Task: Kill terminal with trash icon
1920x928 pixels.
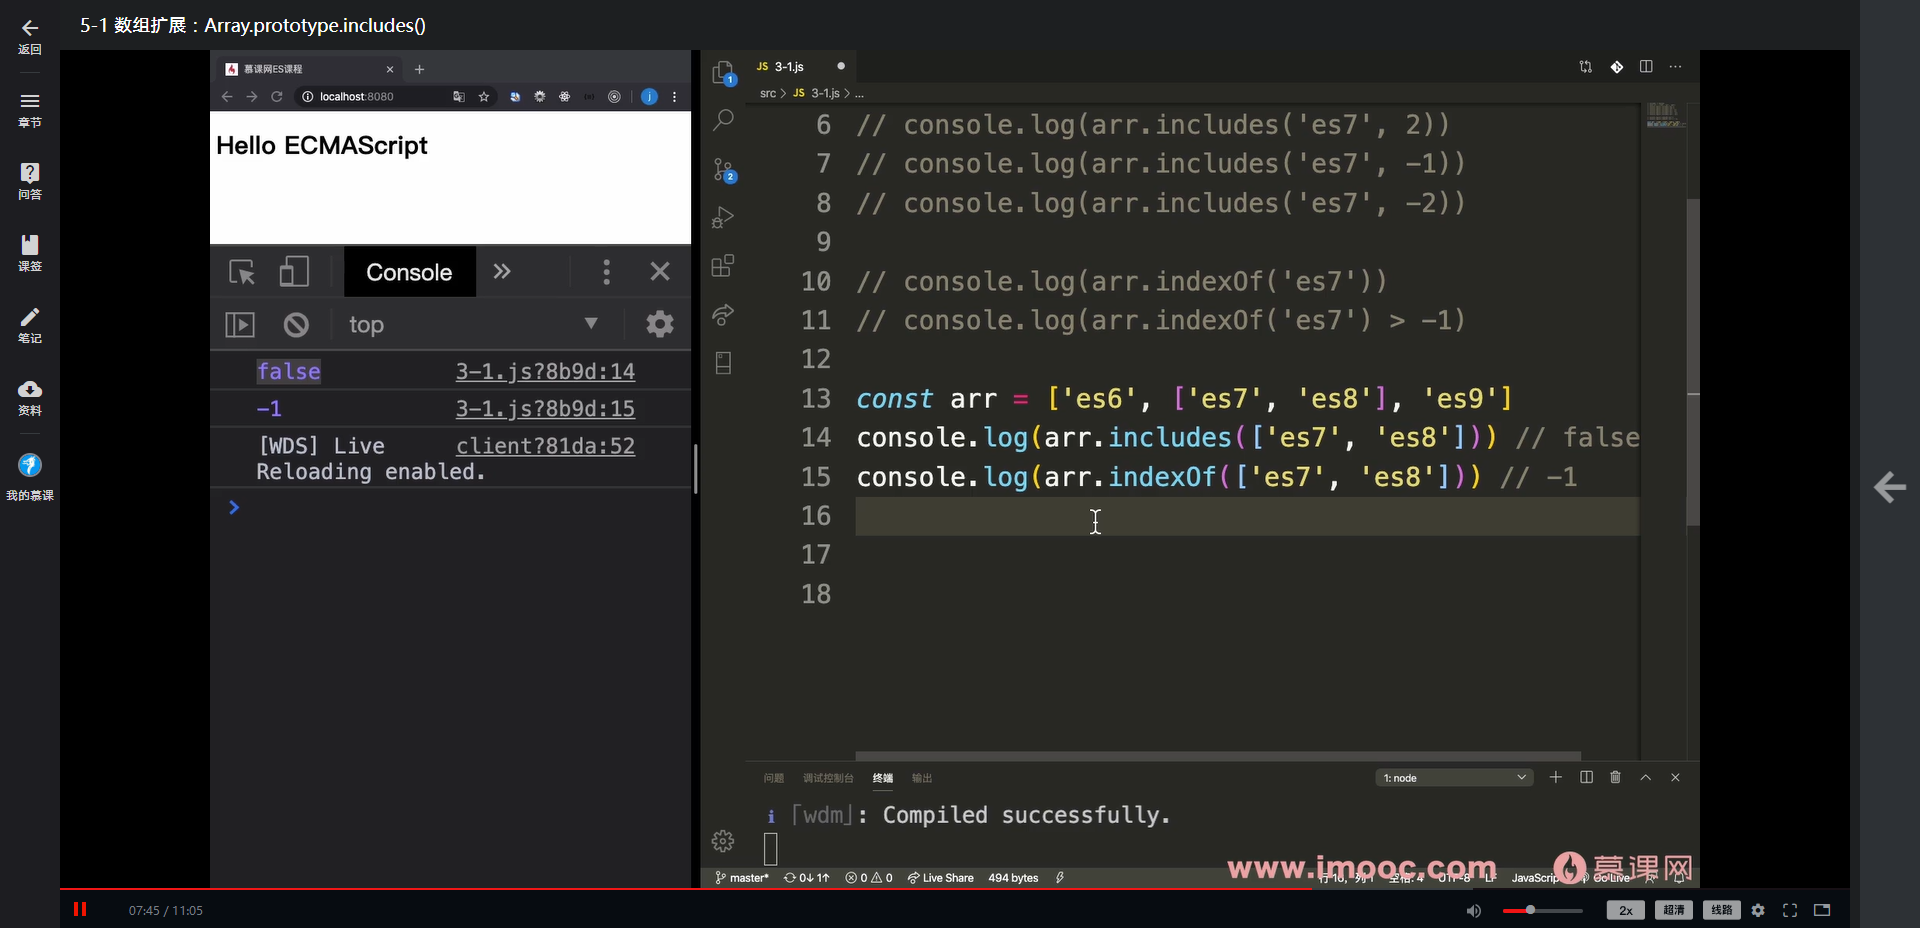Action: [1615, 777]
